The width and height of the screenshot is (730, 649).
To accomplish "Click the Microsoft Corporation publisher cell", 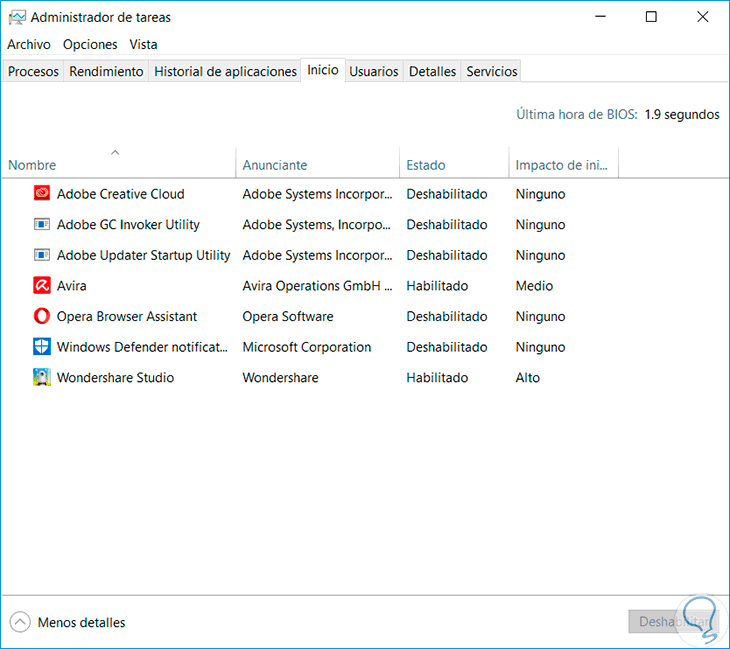I will coord(307,347).
